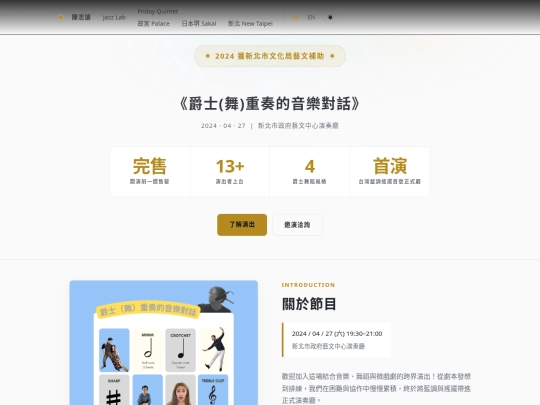
Task: Click the 13+ 演出者上台 stat card
Action: click(x=230, y=172)
